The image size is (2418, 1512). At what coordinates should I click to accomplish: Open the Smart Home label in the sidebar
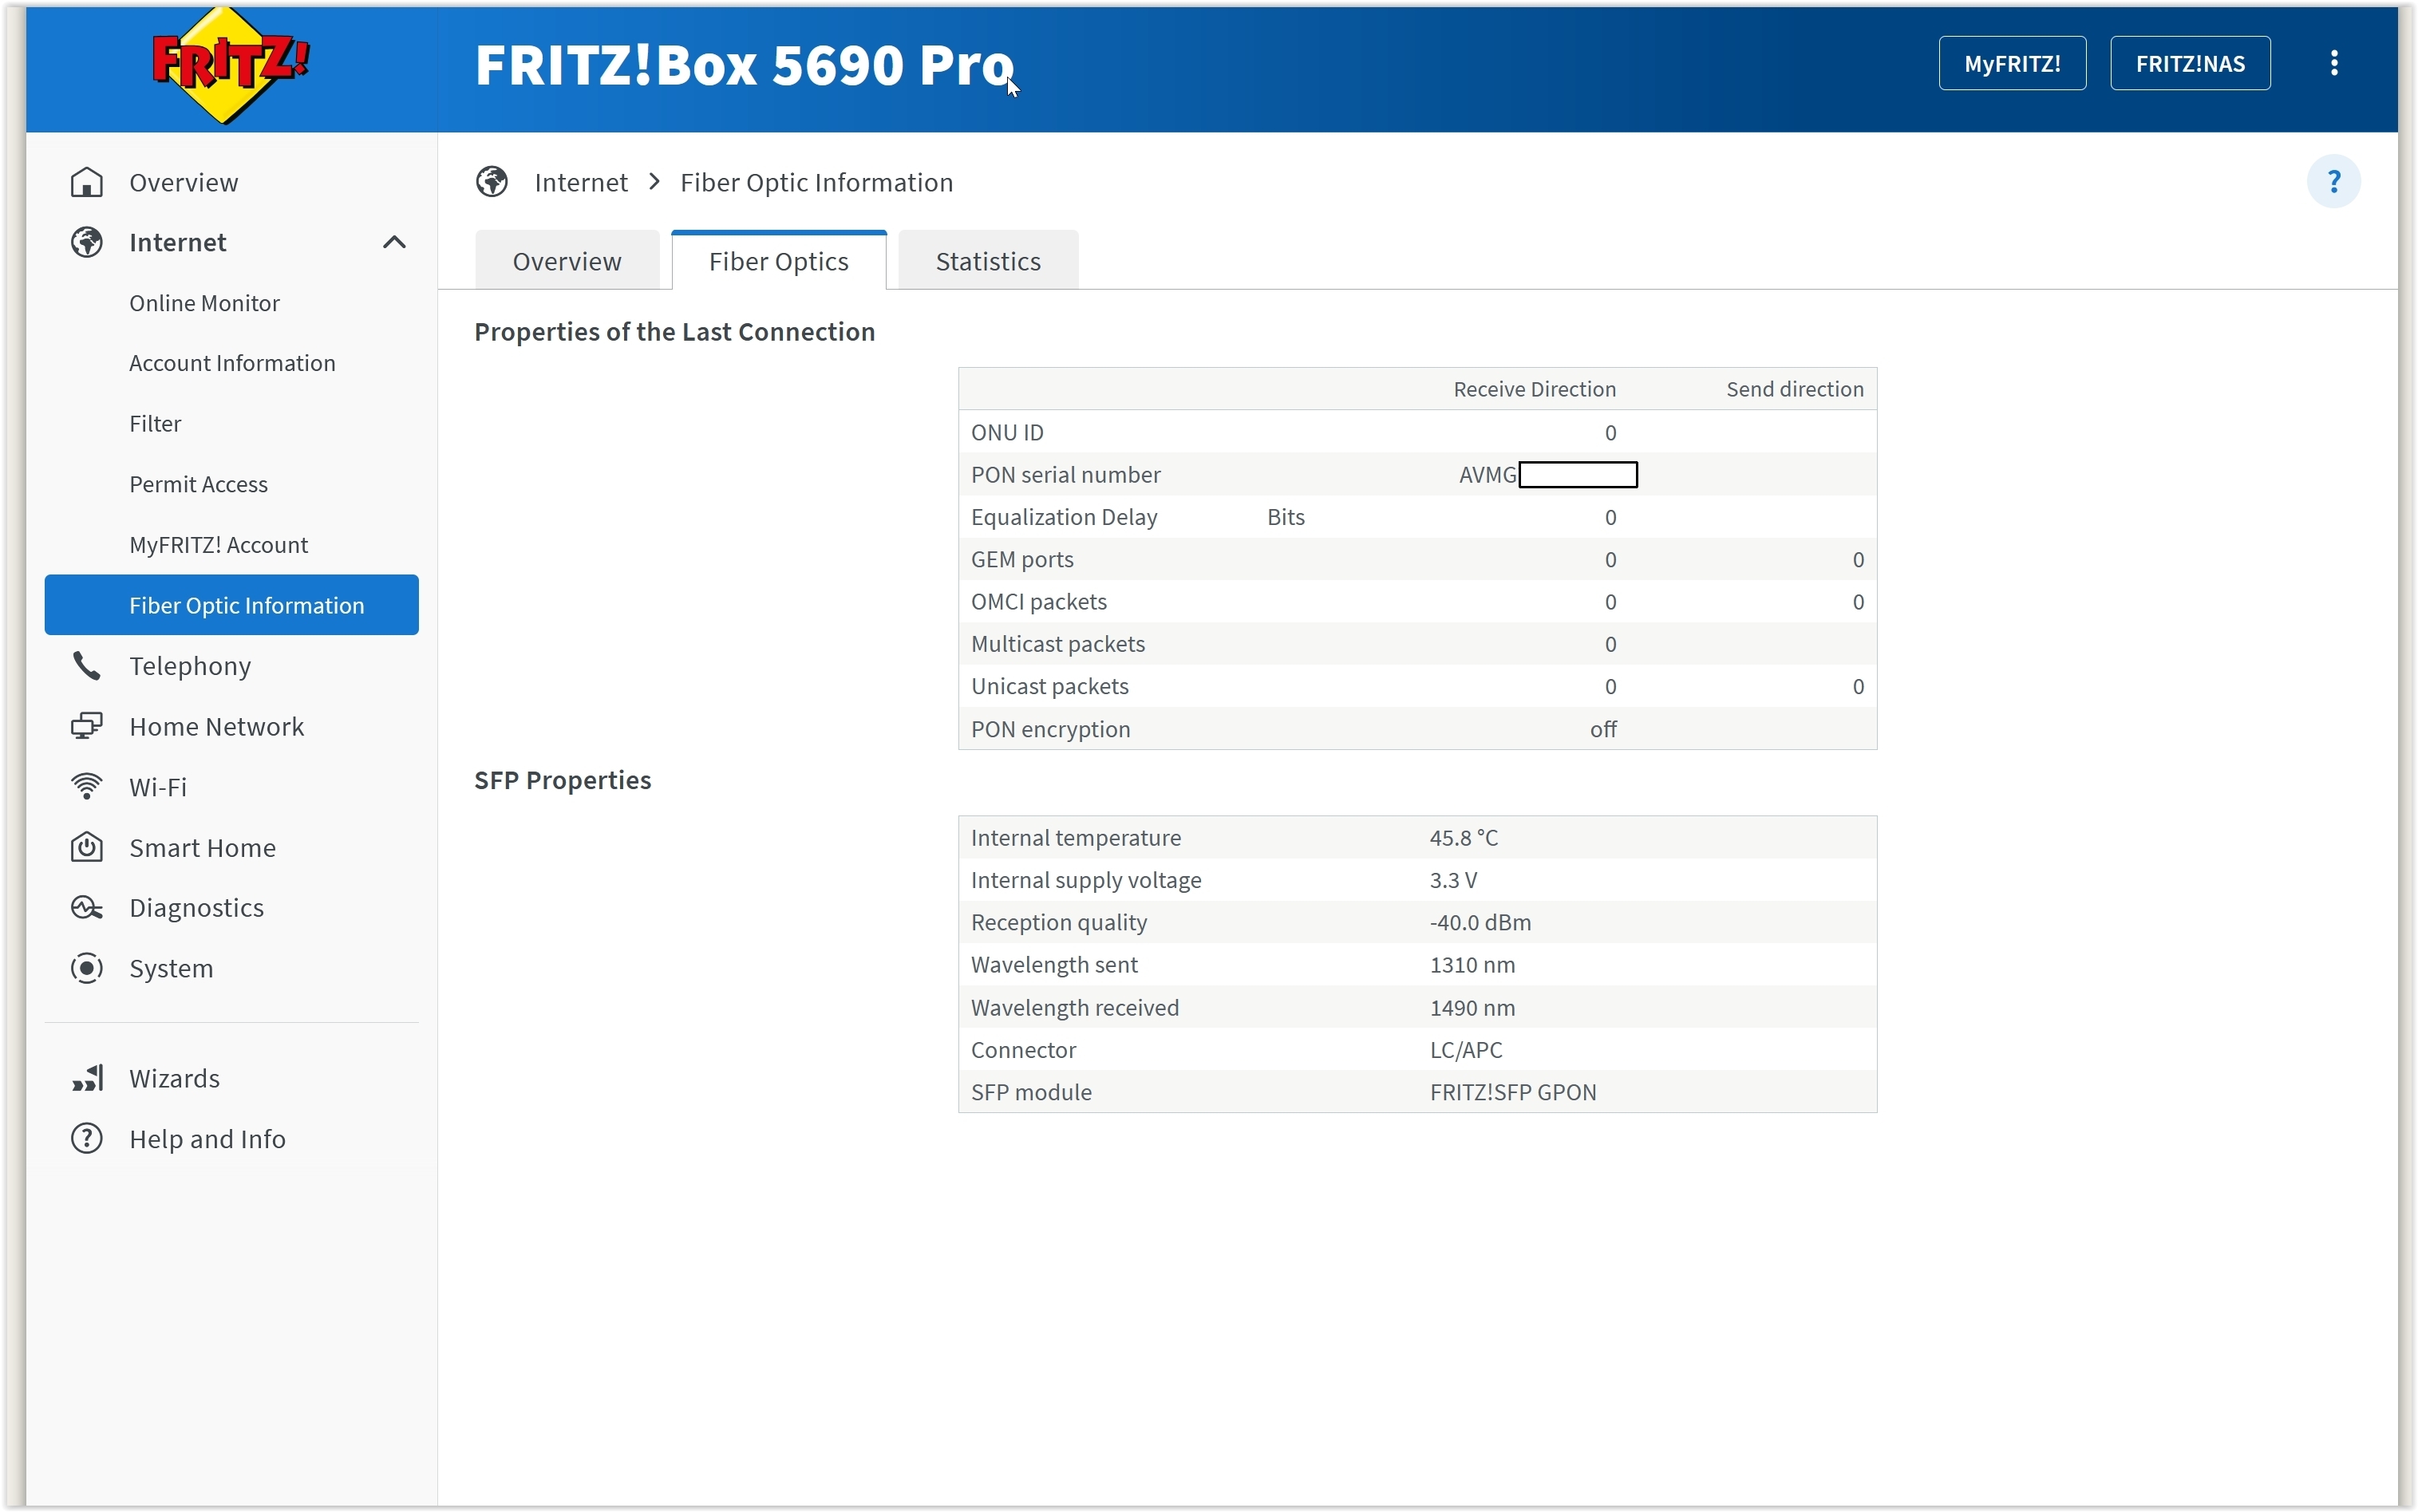click(x=203, y=847)
